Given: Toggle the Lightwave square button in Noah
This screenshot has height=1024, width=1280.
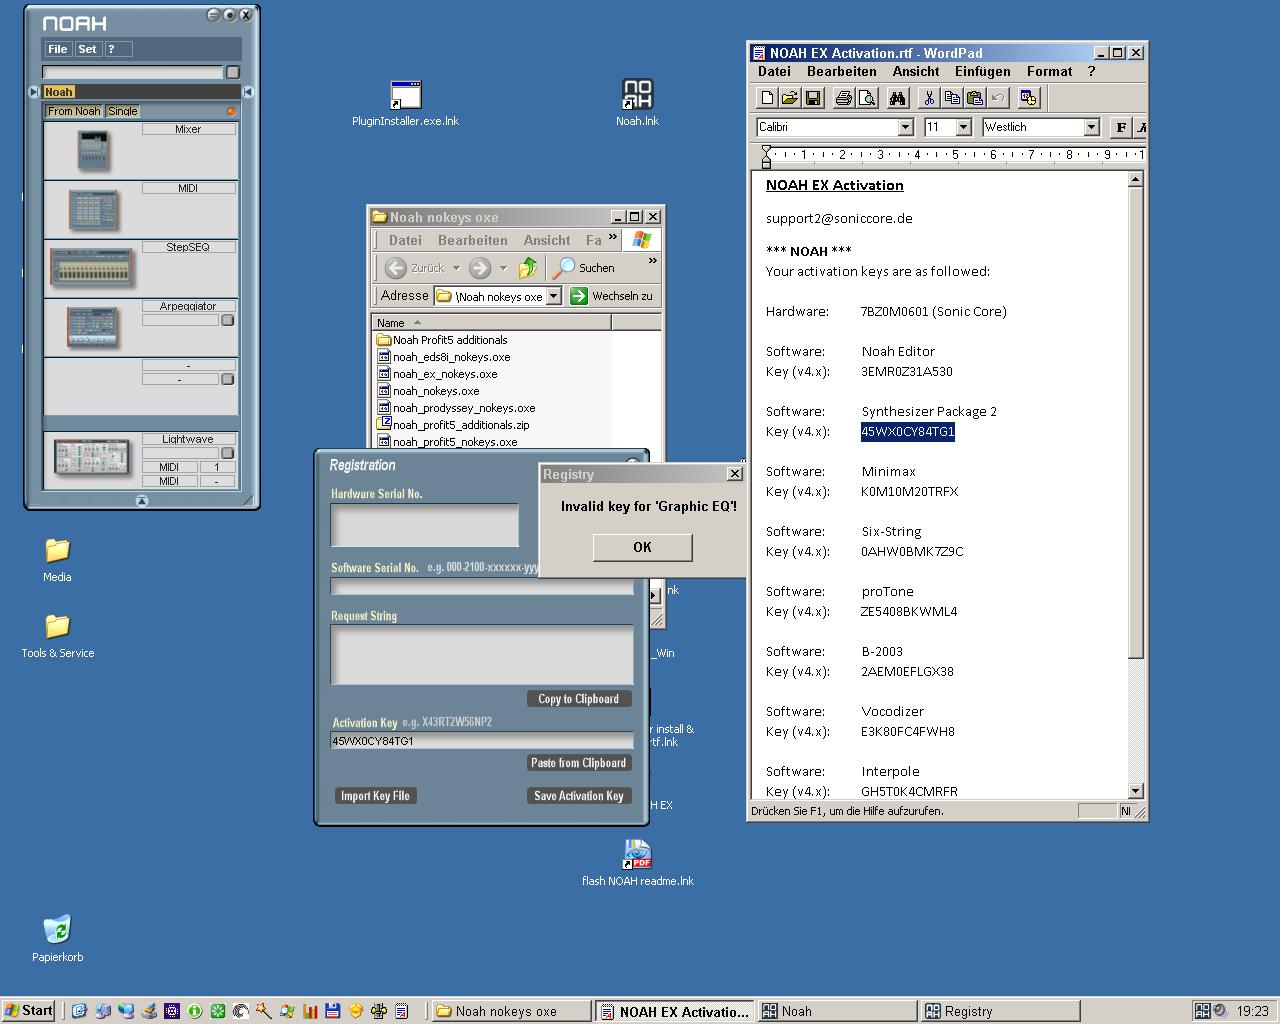Looking at the screenshot, I should (227, 453).
